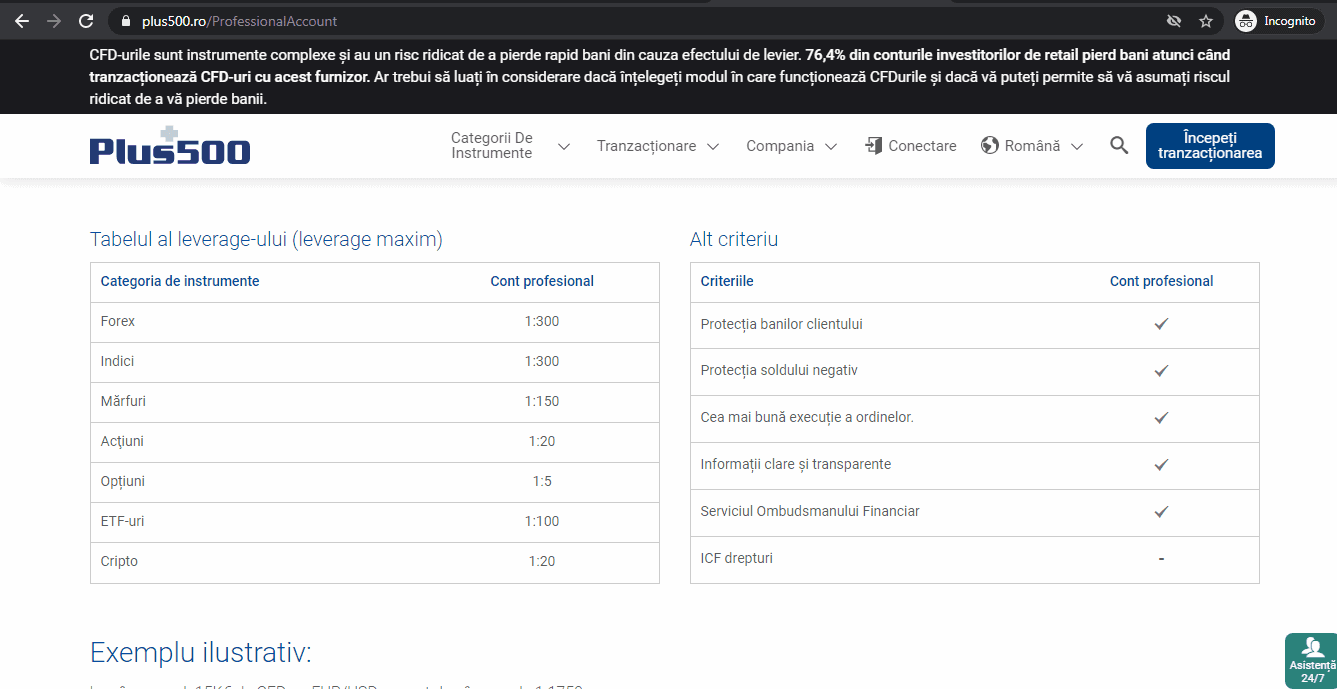Go back with the browser back arrow
The height and width of the screenshot is (689, 1337).
pyautogui.click(x=21, y=20)
